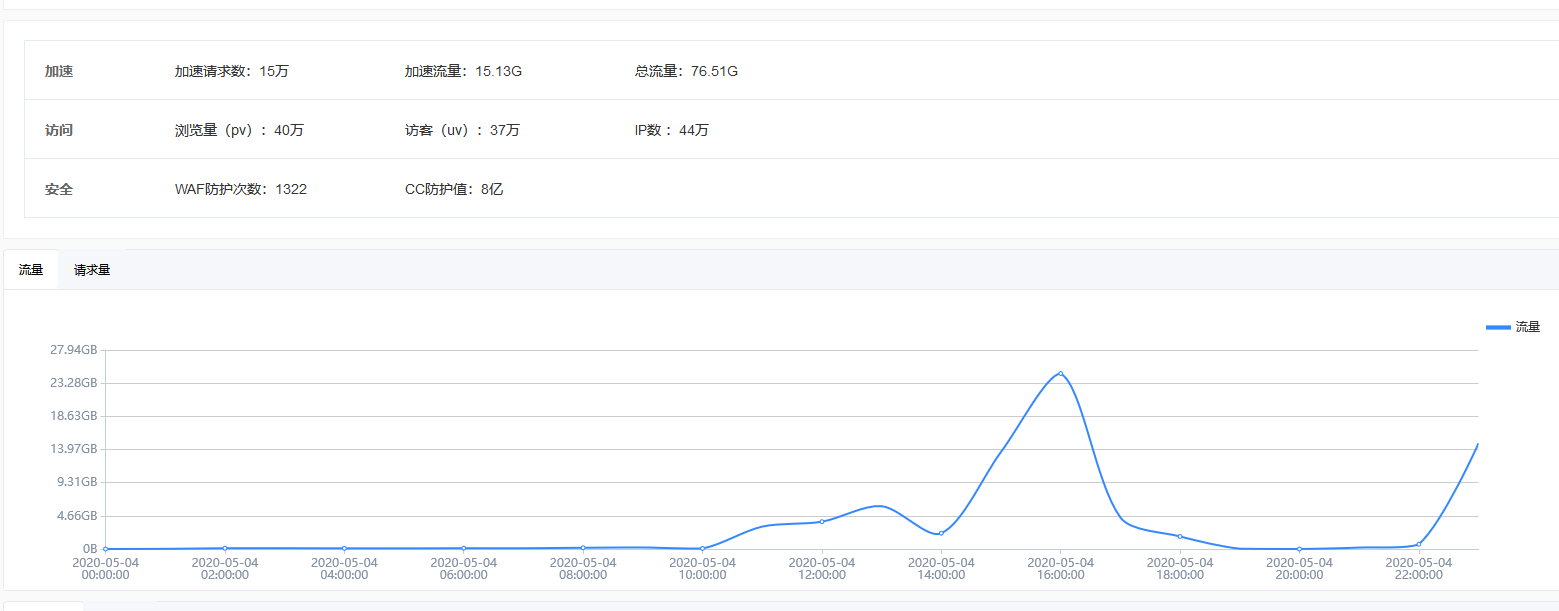Click the 安全 row heading
The height and width of the screenshot is (611, 1559).
click(59, 189)
